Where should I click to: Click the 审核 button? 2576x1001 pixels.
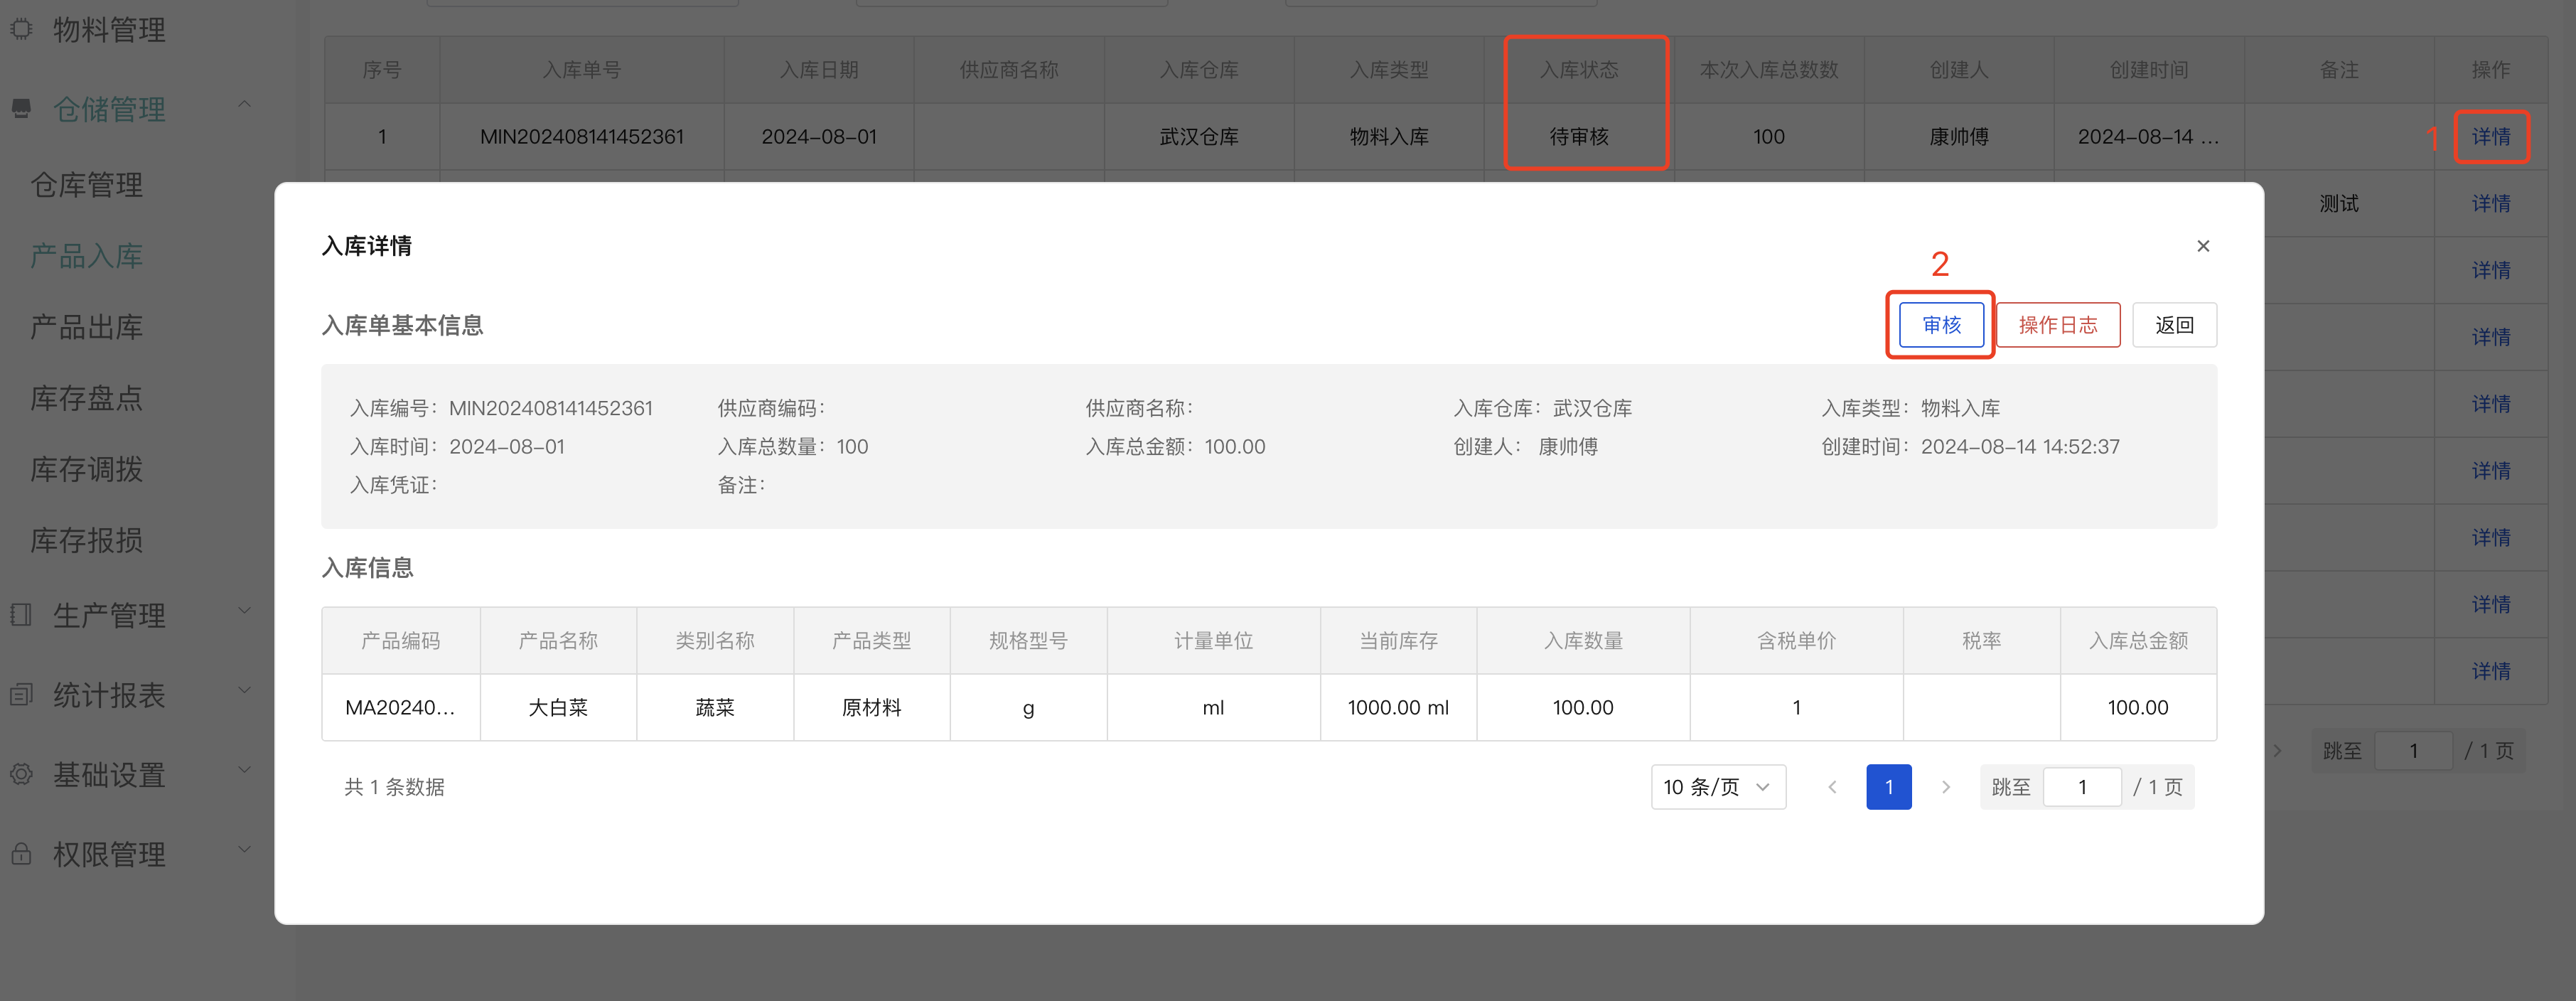point(1941,325)
